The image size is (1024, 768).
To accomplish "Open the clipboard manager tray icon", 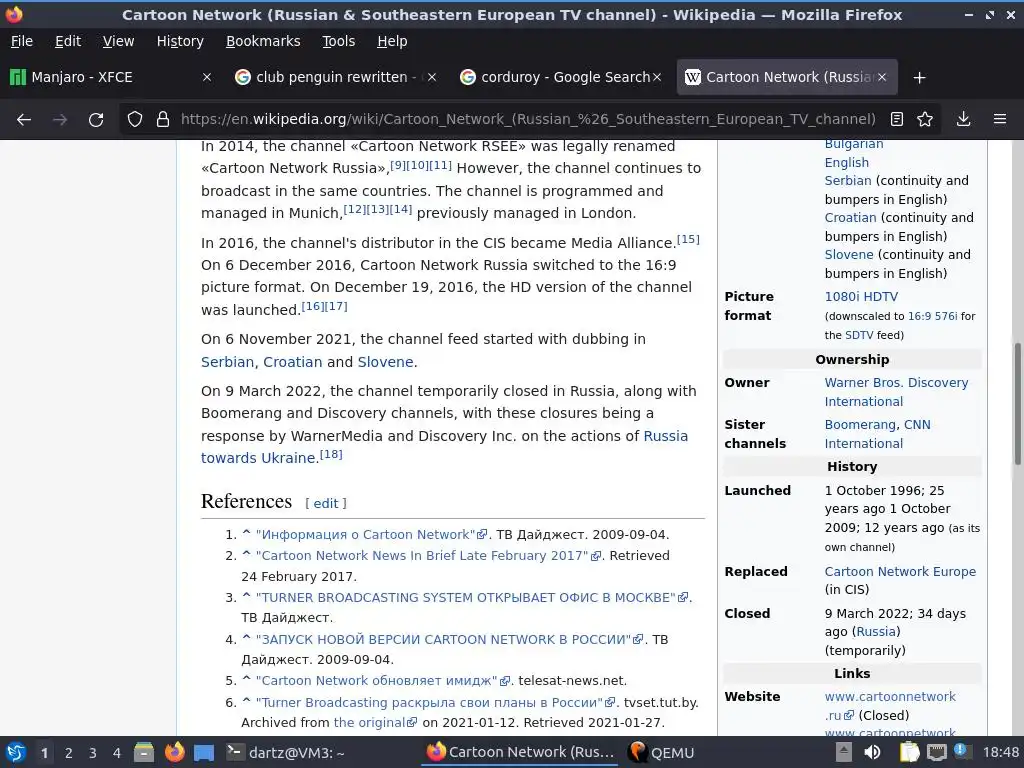I will (908, 752).
